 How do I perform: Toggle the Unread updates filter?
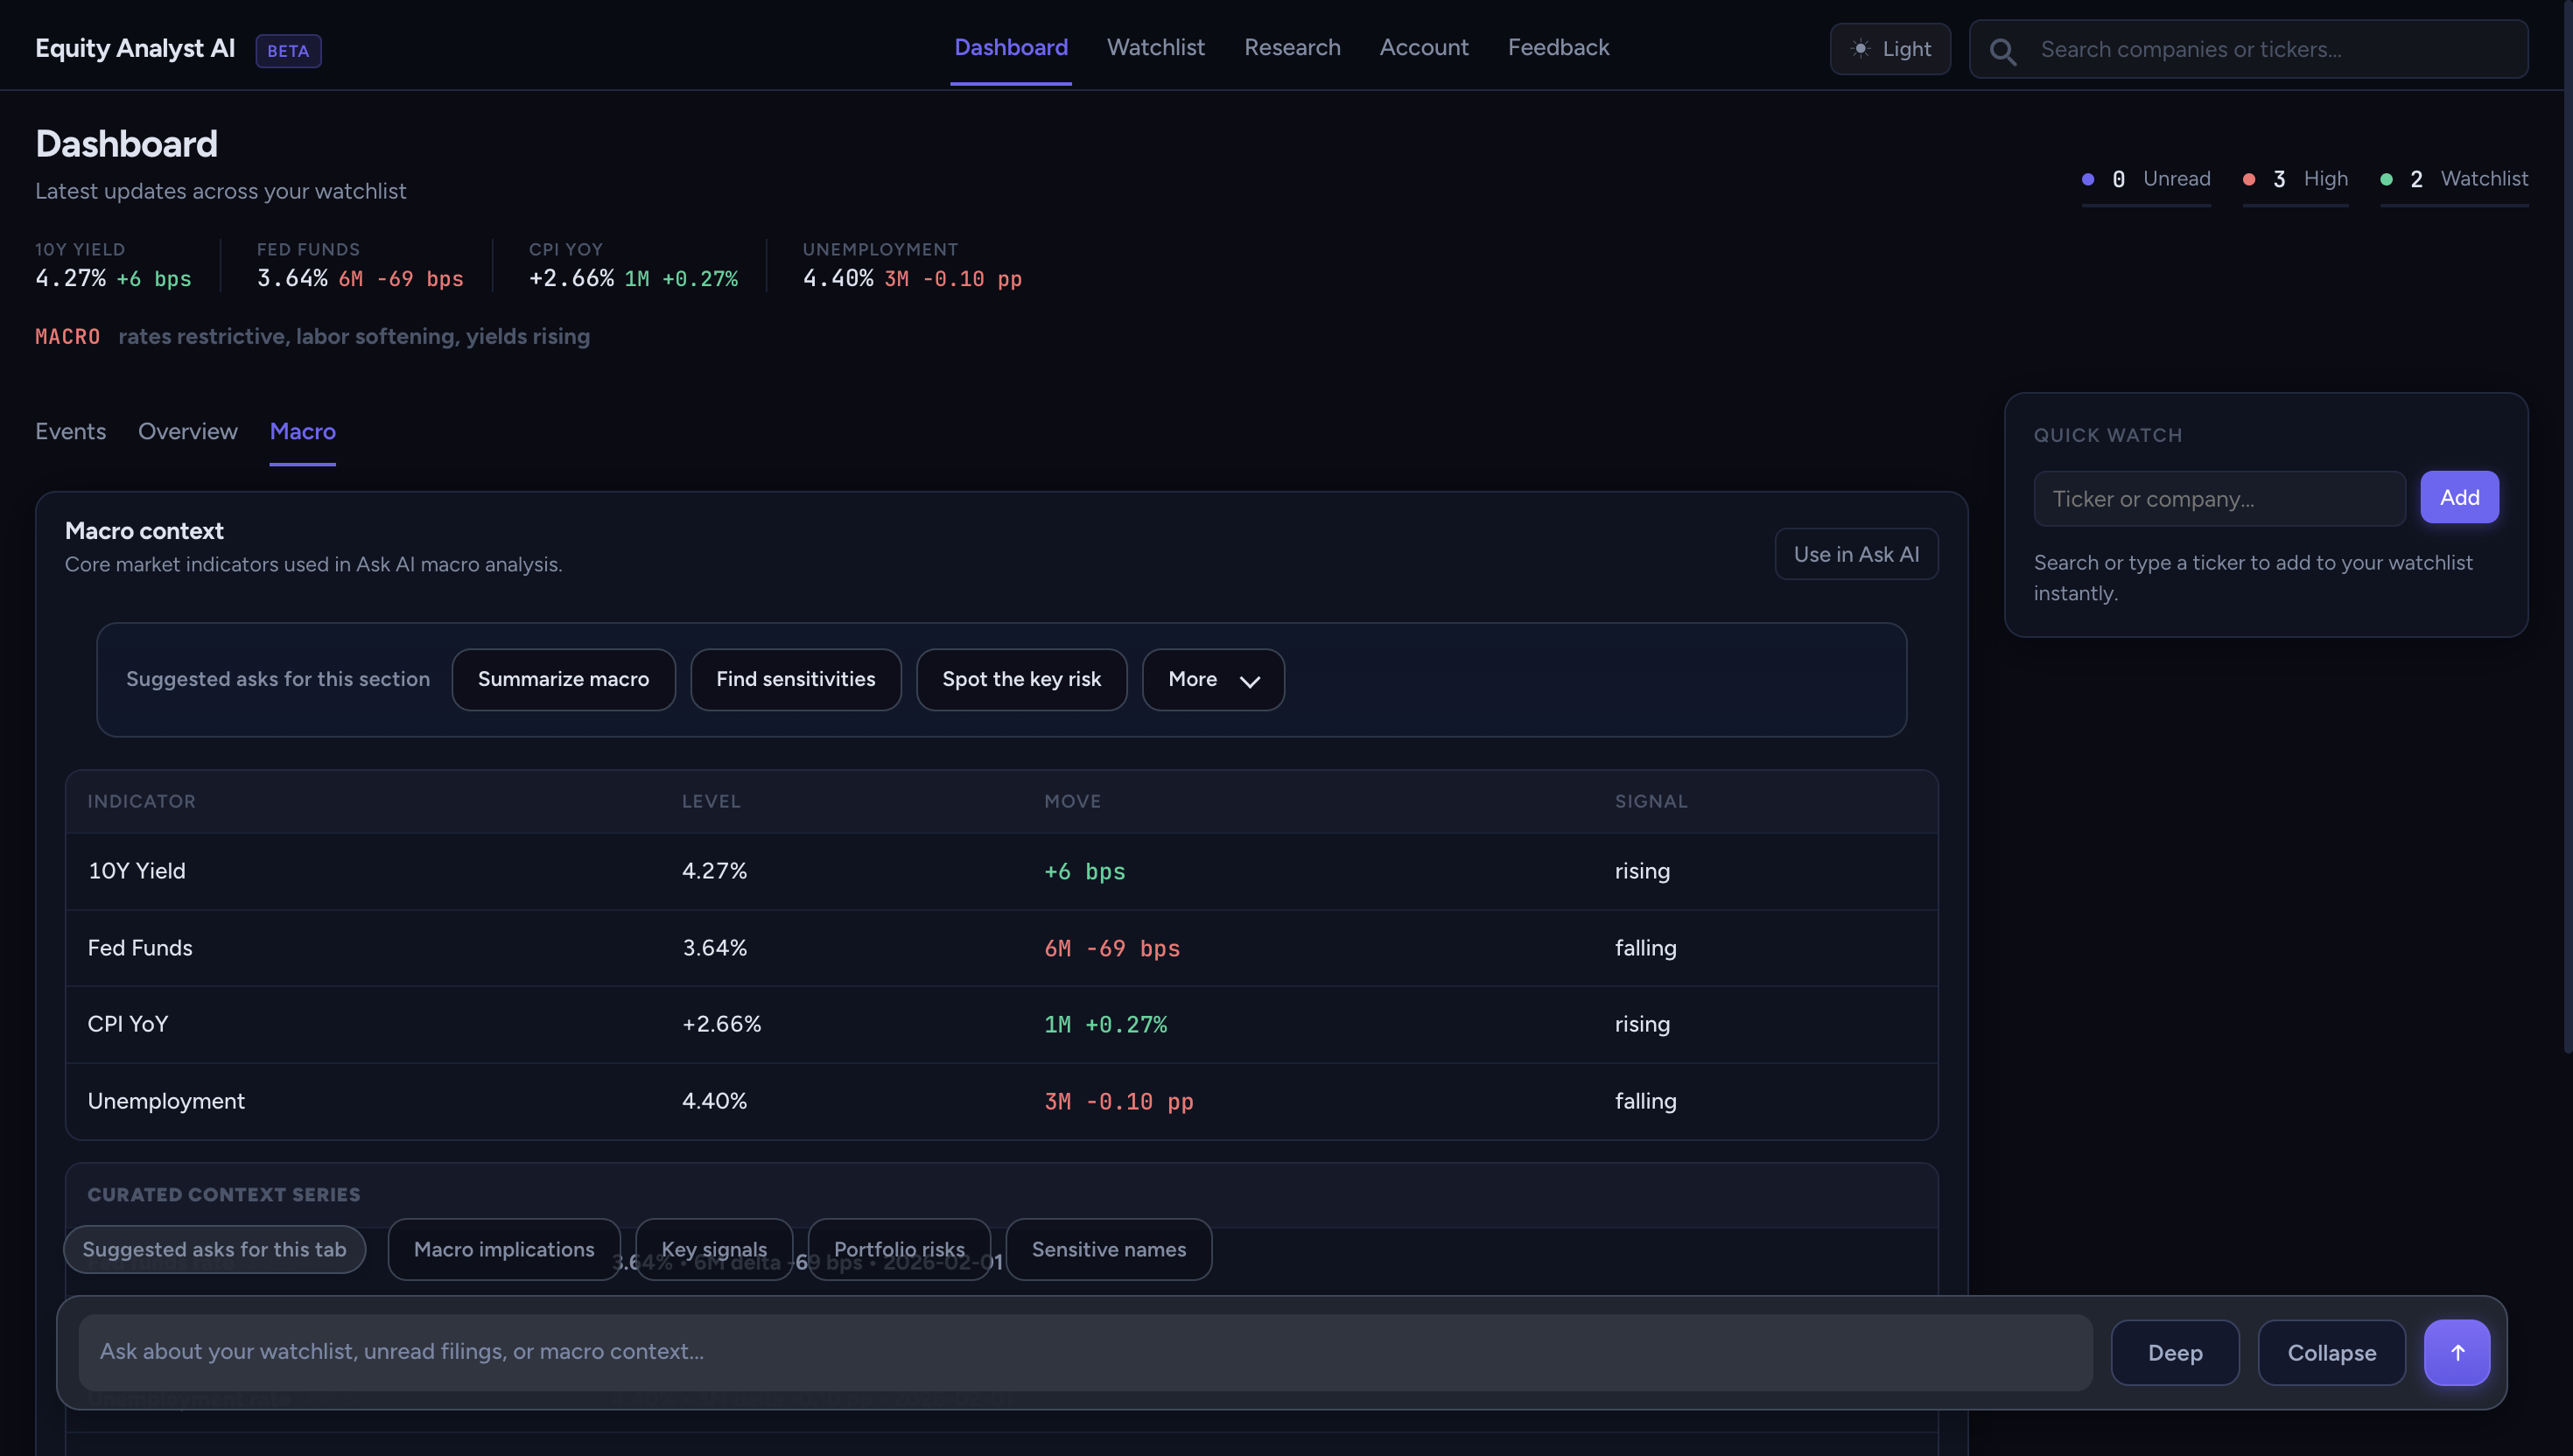tap(2147, 179)
